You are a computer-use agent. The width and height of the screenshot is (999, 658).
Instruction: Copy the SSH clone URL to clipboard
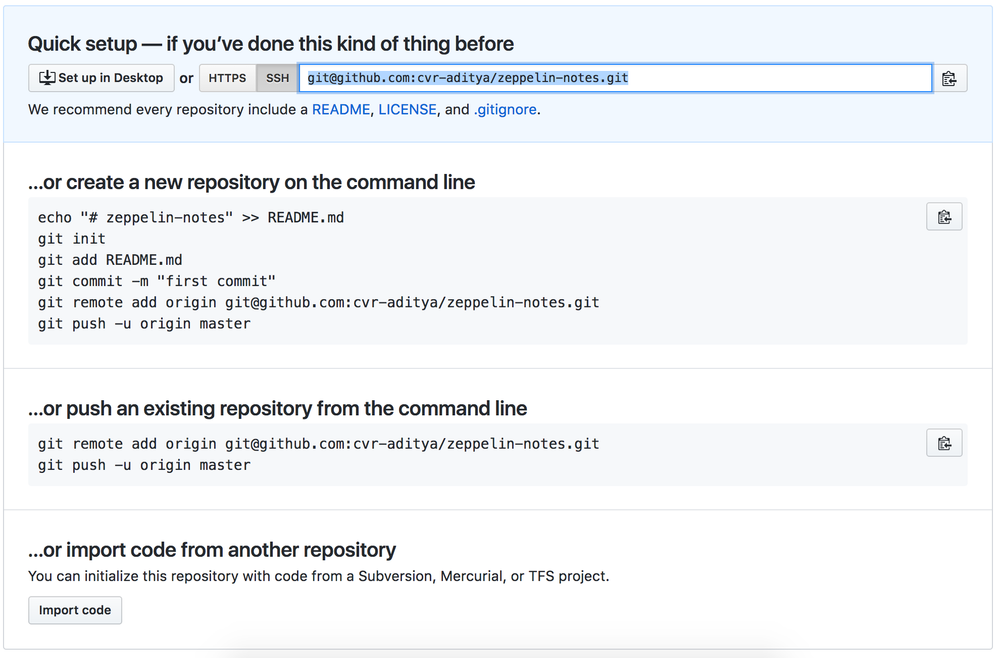[x=948, y=77]
